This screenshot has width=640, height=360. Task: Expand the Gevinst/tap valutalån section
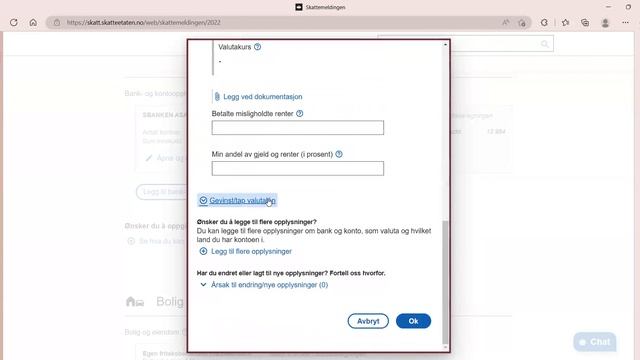coord(238,200)
